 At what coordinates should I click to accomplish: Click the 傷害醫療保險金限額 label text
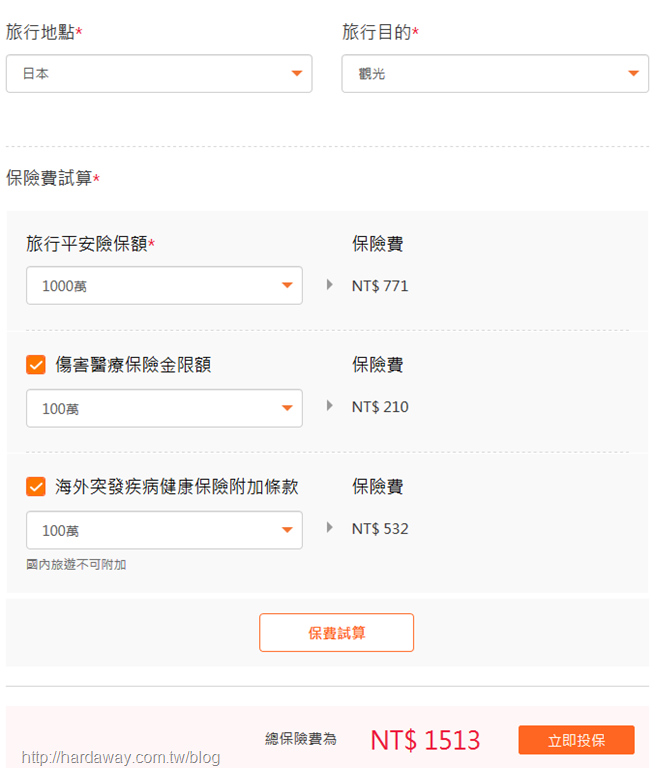pos(133,365)
